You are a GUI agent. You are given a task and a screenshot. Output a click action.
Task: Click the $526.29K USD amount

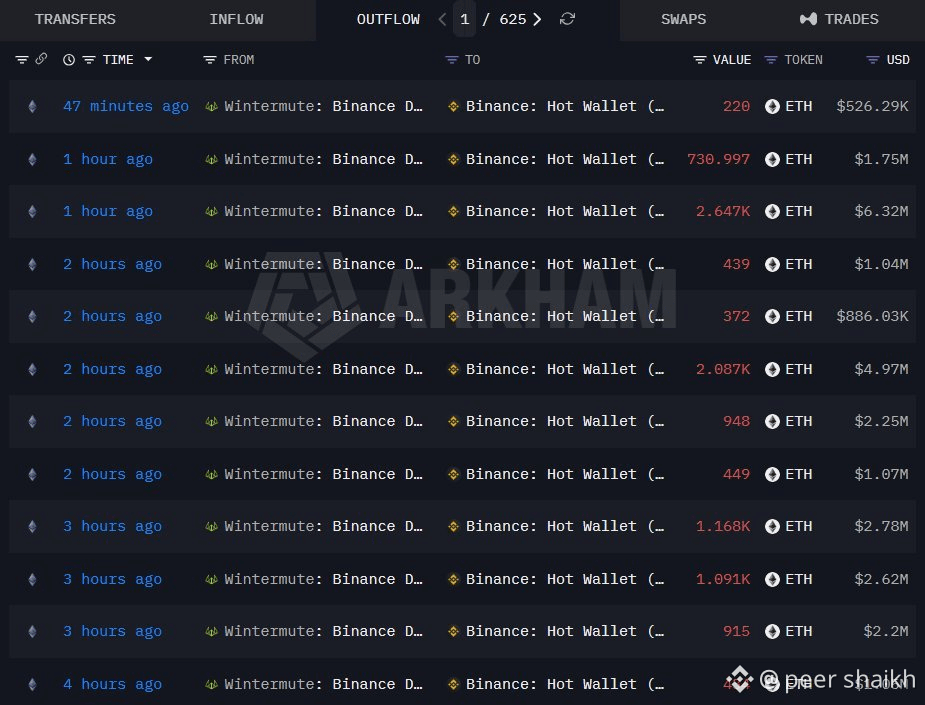pos(872,106)
